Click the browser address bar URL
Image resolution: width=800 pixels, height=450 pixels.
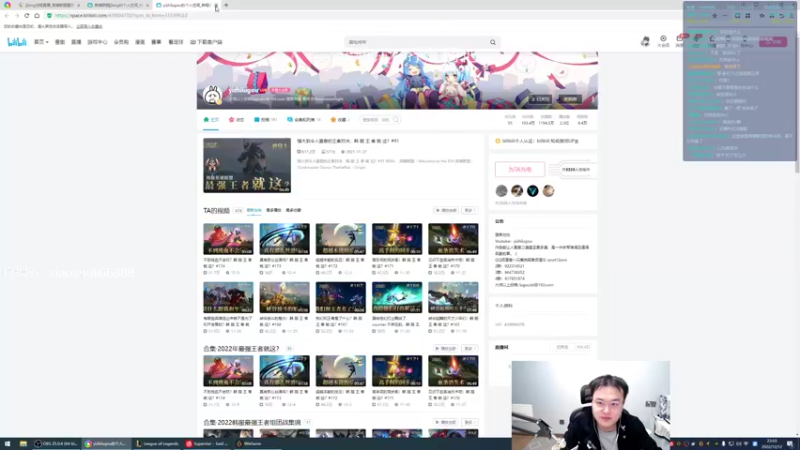(121, 16)
